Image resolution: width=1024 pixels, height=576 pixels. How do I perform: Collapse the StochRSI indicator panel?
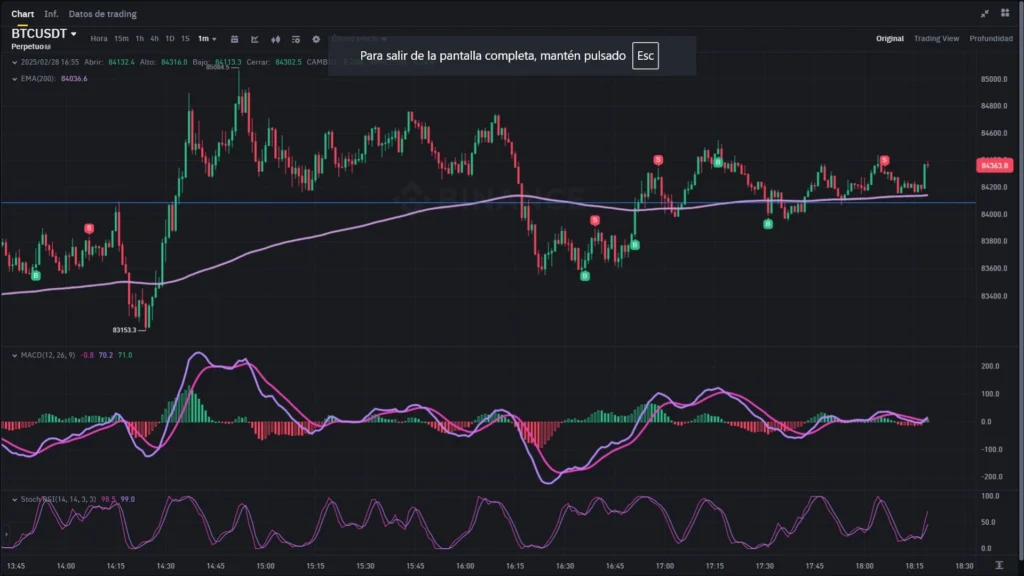(x=13, y=498)
